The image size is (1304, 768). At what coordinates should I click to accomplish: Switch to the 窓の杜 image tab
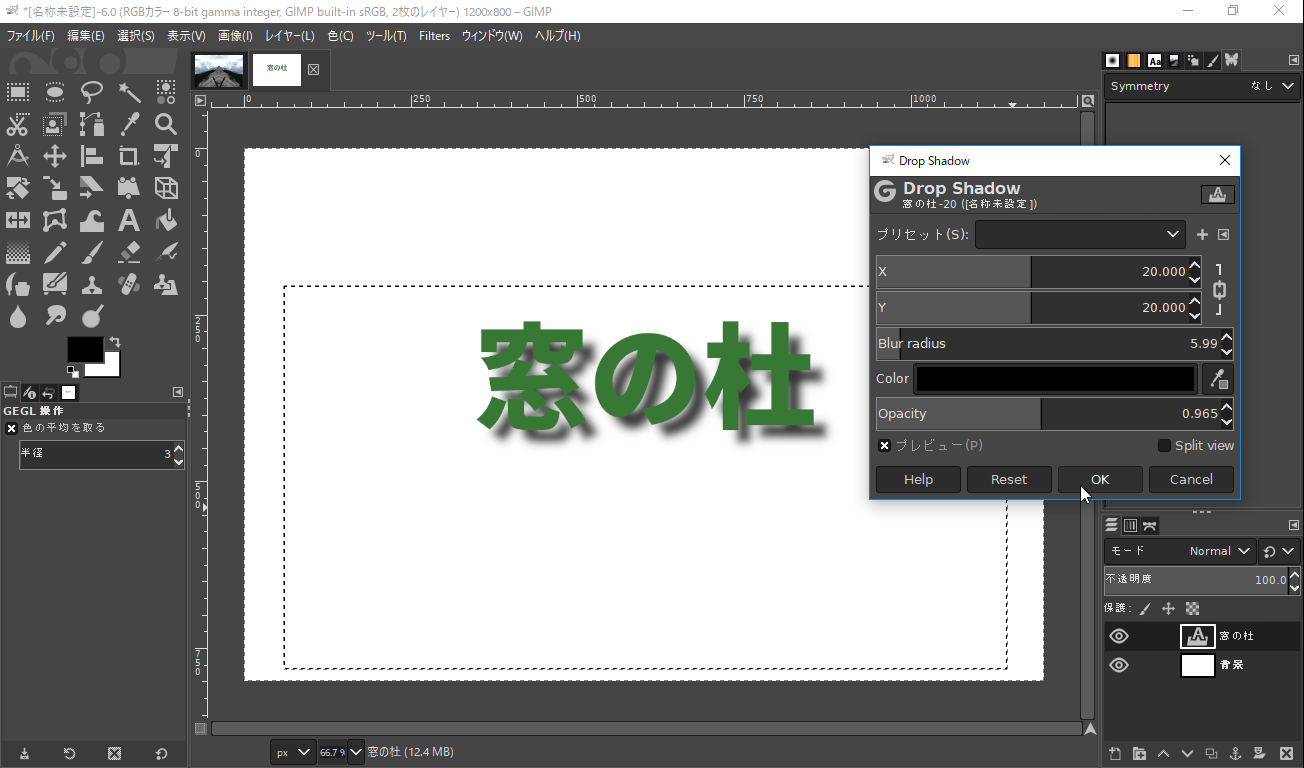[275, 69]
